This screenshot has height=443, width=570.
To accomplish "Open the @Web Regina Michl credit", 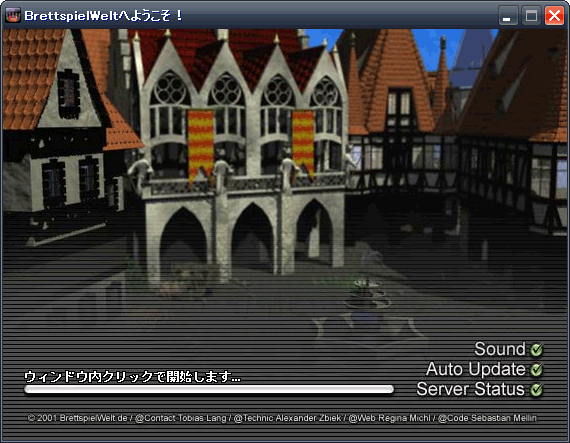I will point(389,418).
